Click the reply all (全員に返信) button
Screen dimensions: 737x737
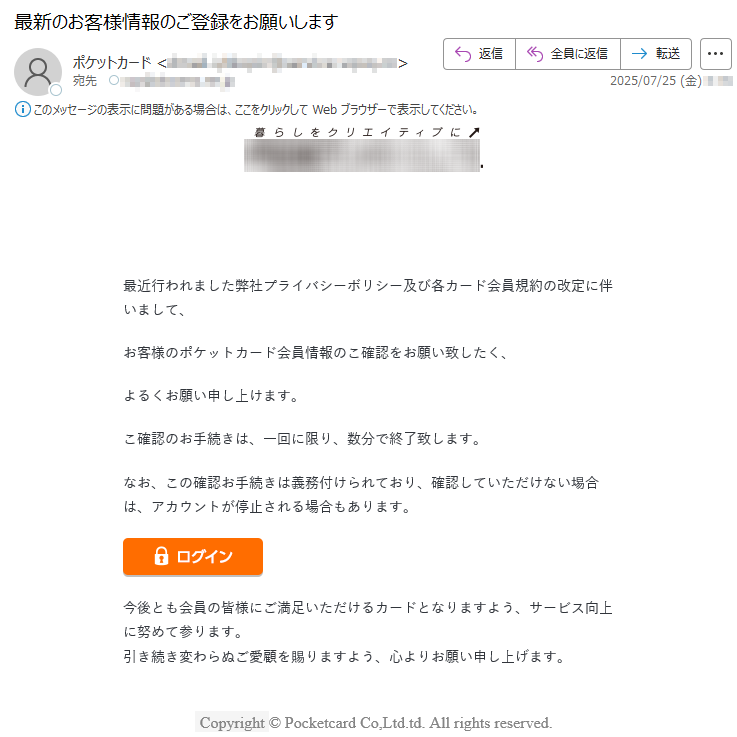coord(568,54)
